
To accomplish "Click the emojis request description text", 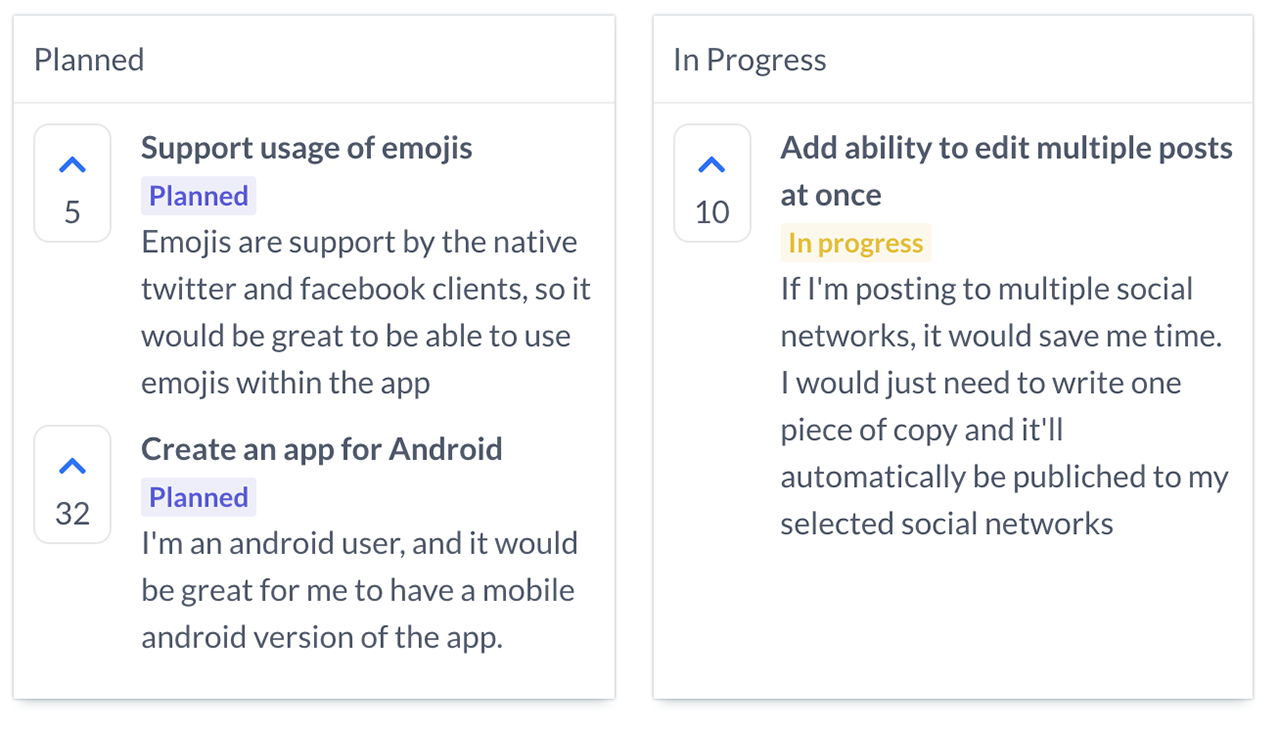I will point(365,312).
